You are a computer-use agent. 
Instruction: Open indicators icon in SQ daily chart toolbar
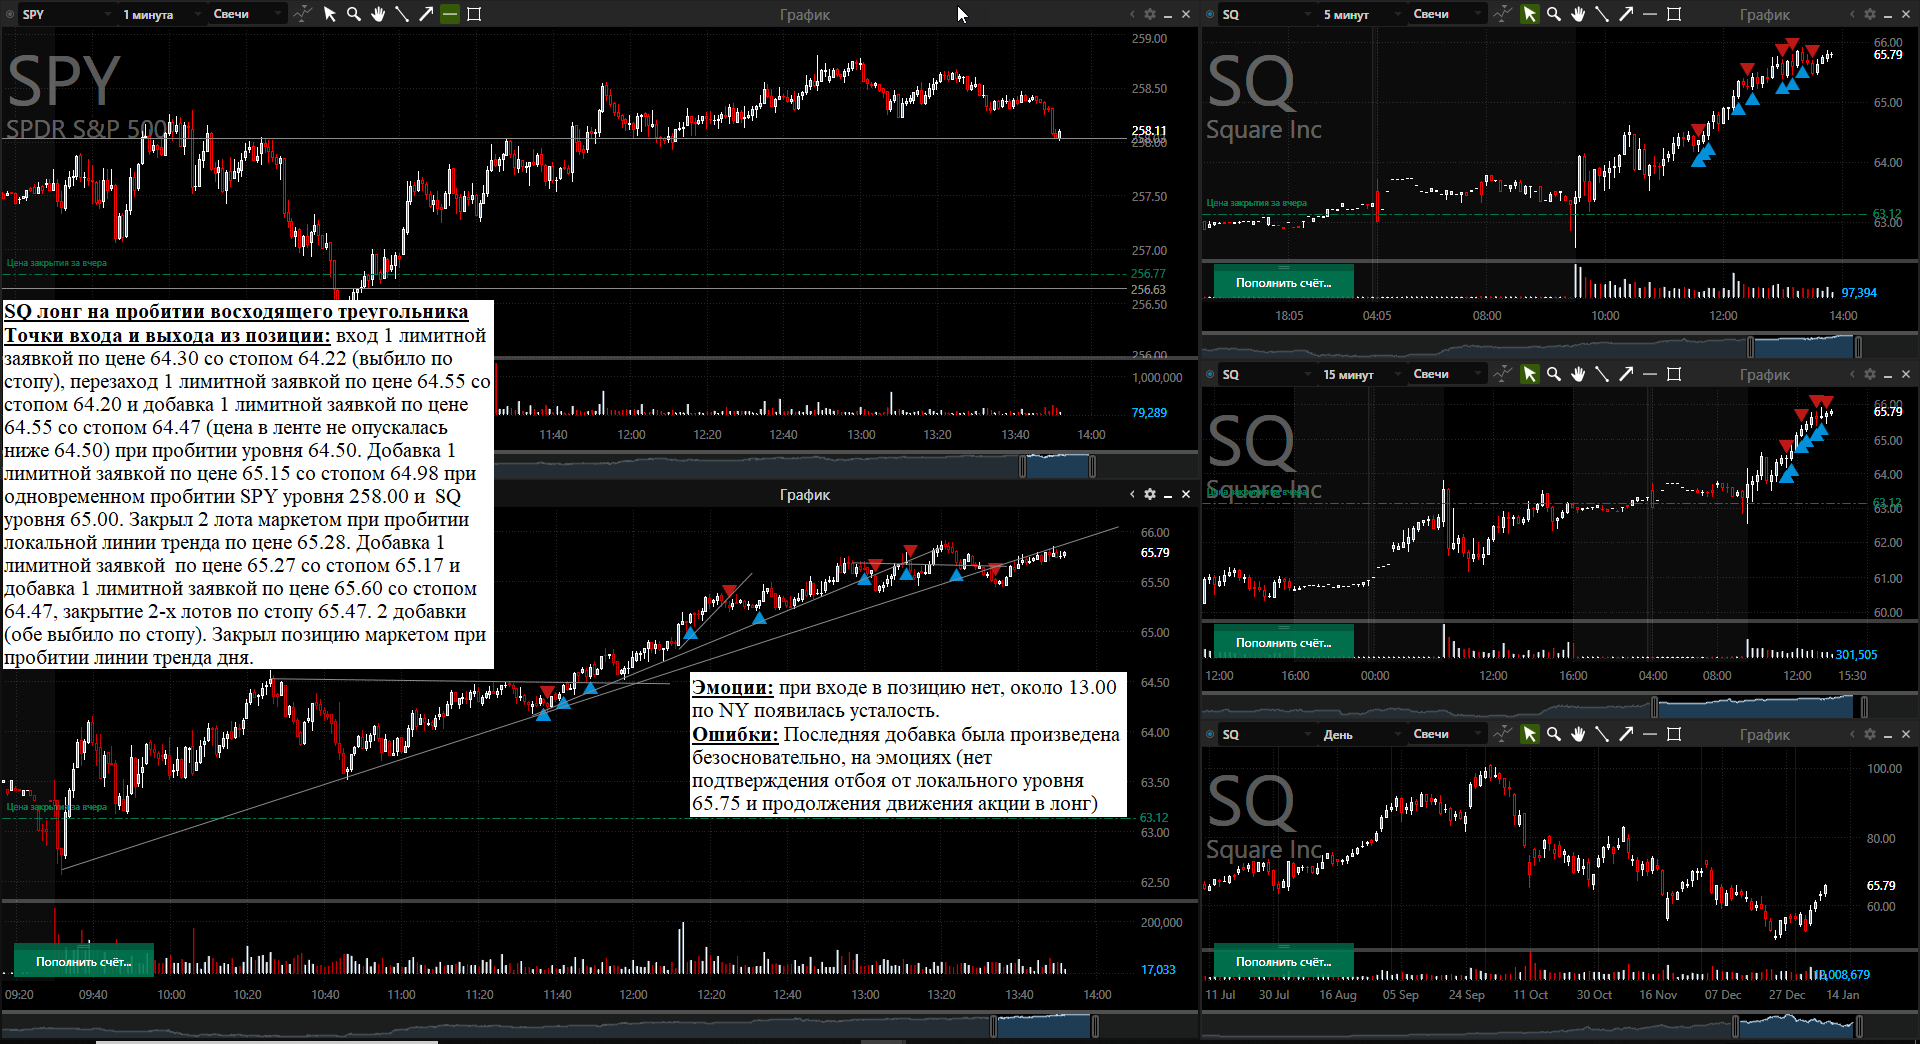tap(1503, 734)
